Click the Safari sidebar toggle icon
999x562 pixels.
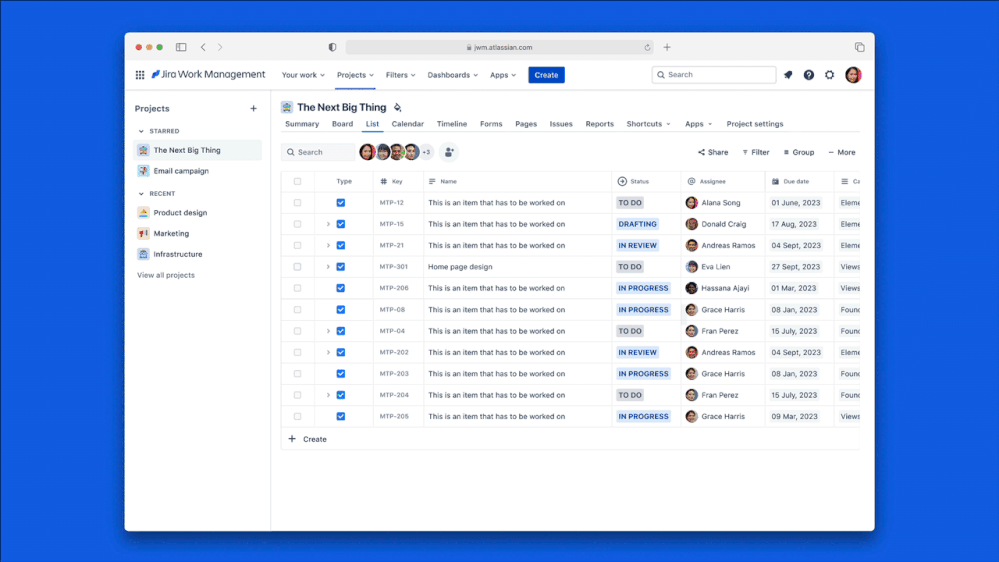(x=181, y=47)
